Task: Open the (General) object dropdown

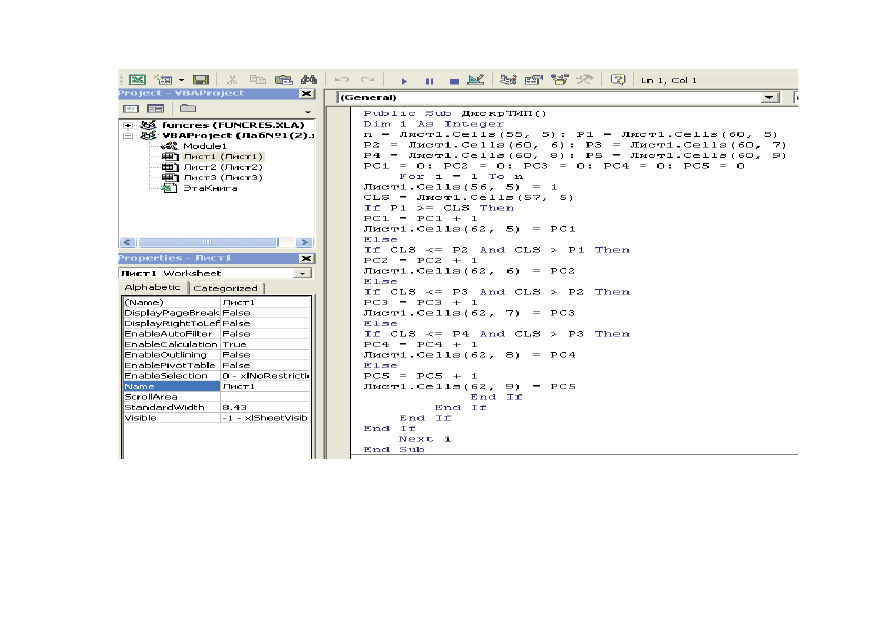Action: point(769,97)
